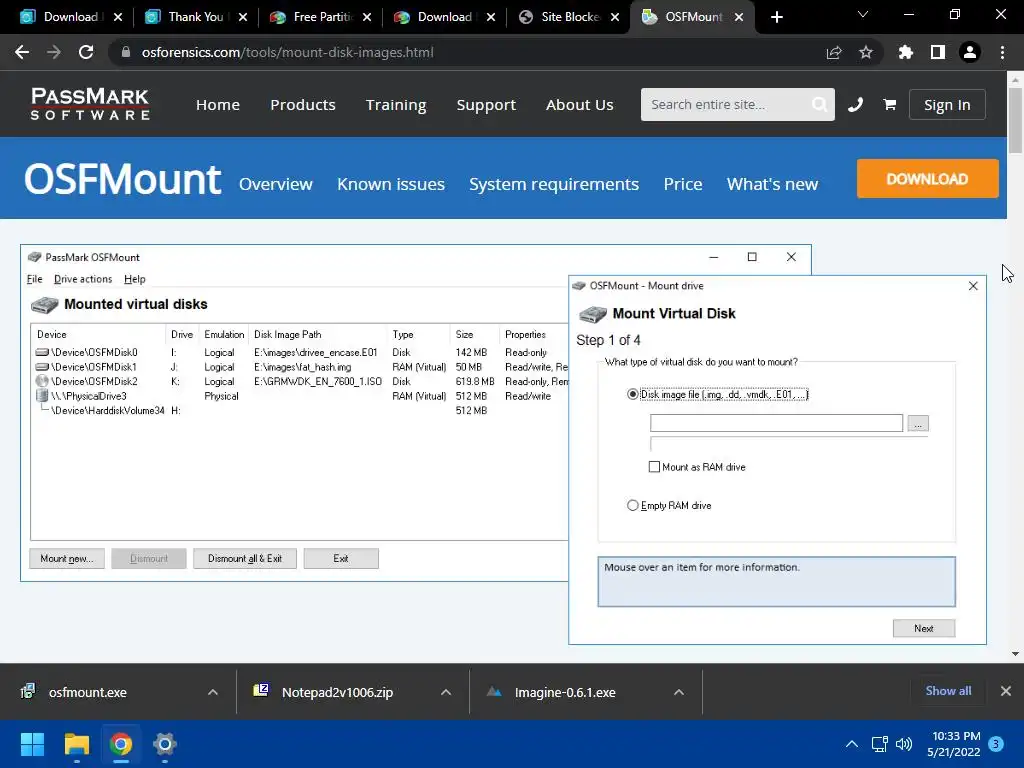Open the Products nav menu
This screenshot has height=768, width=1024.
coord(303,104)
